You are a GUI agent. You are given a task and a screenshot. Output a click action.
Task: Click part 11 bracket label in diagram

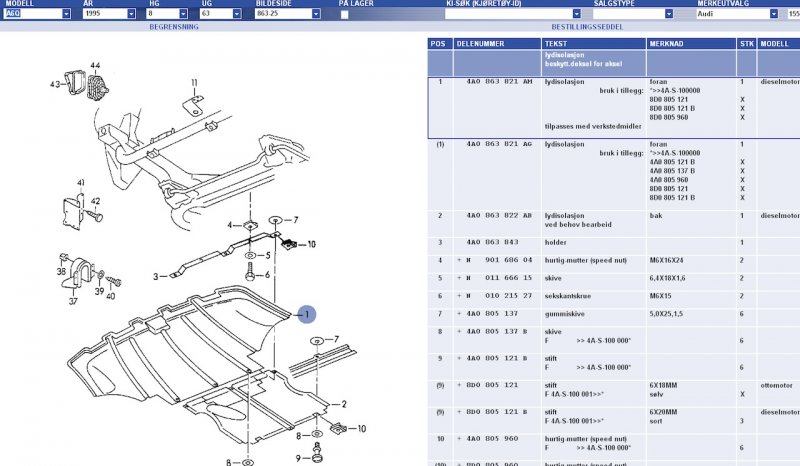tap(195, 82)
